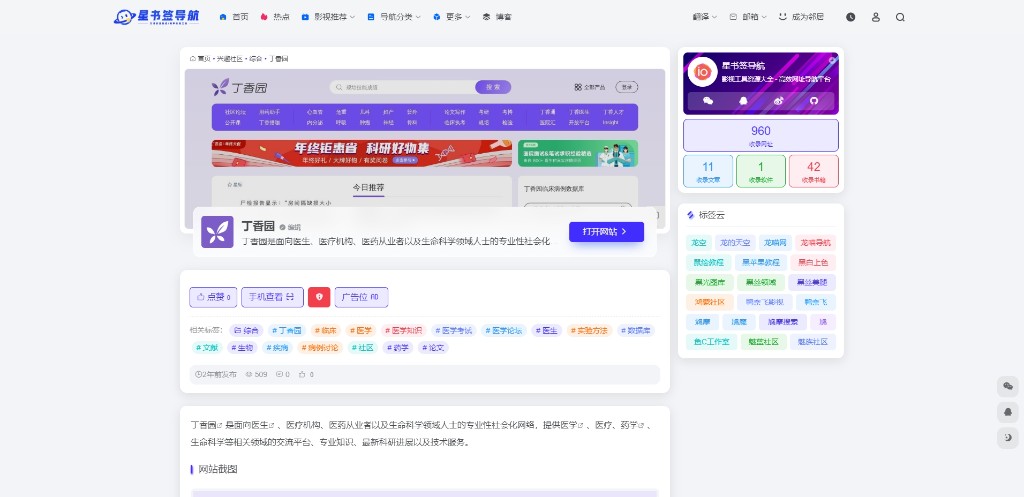Click the floating WeChat button at right edge

click(1008, 386)
